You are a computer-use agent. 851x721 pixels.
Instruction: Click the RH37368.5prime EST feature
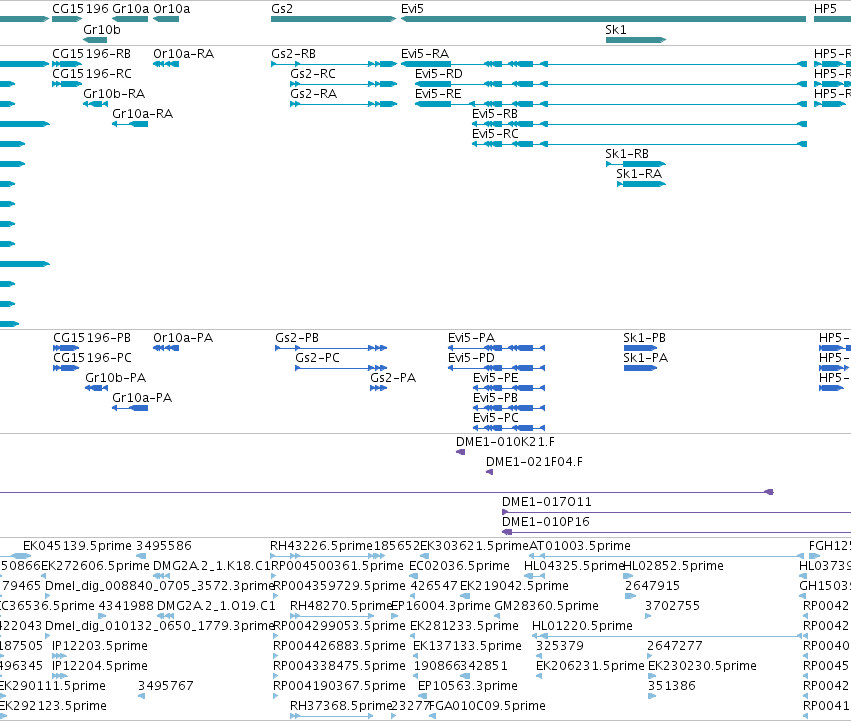[x=332, y=716]
